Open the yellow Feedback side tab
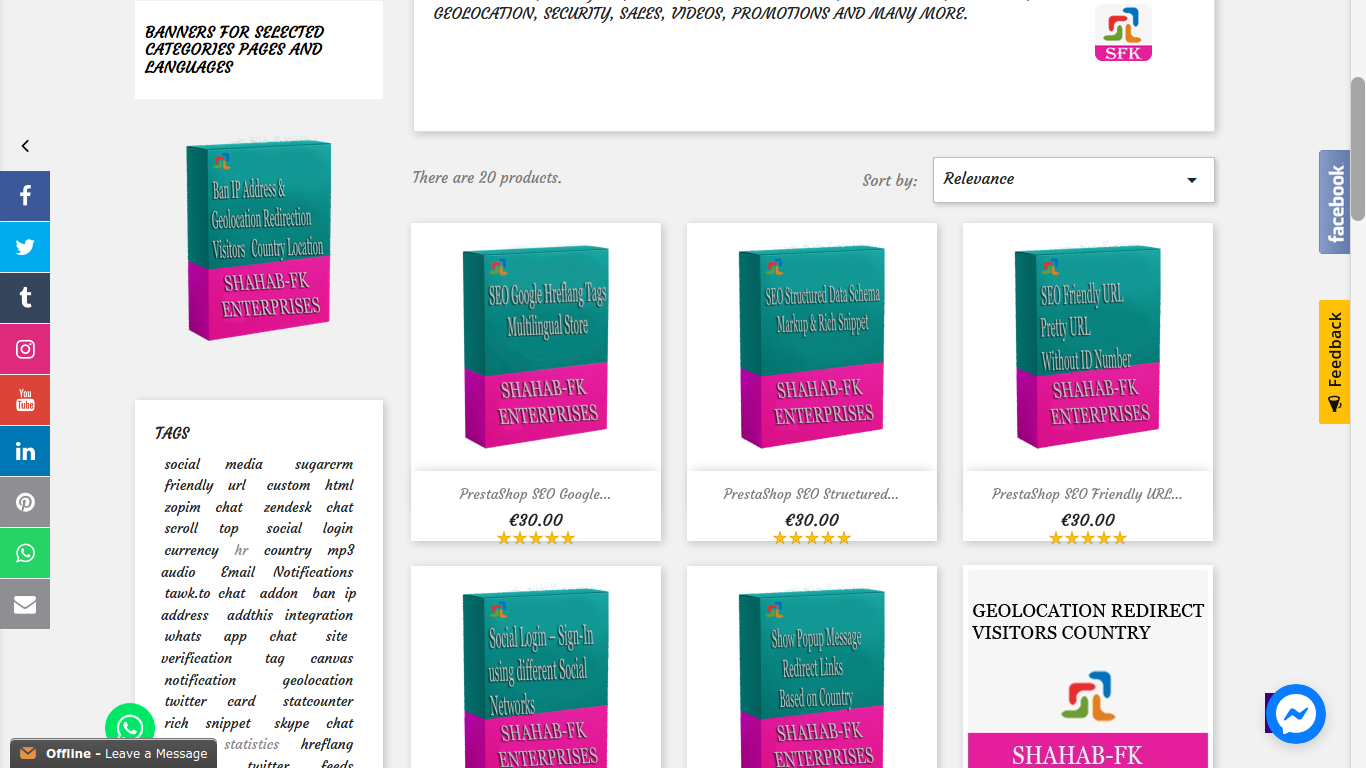The image size is (1366, 768). [x=1334, y=362]
